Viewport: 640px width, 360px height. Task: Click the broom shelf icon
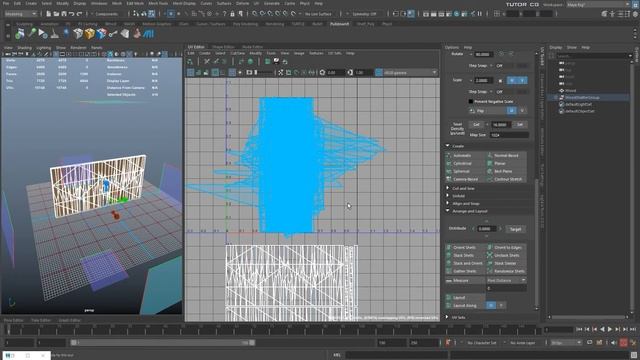click(55, 34)
